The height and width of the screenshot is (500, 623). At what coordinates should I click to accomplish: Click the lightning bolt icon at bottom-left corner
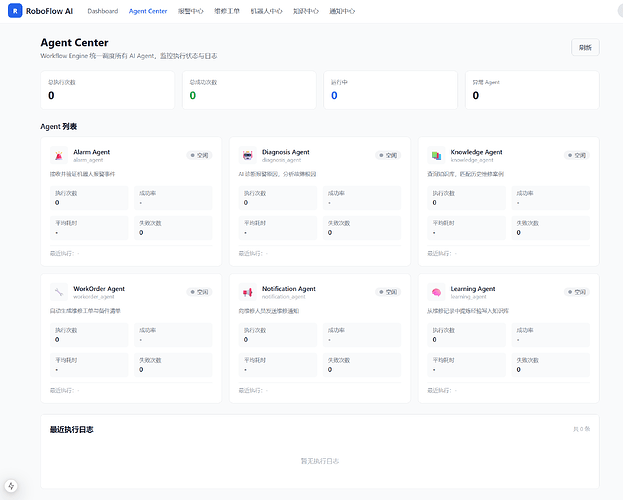point(11,486)
